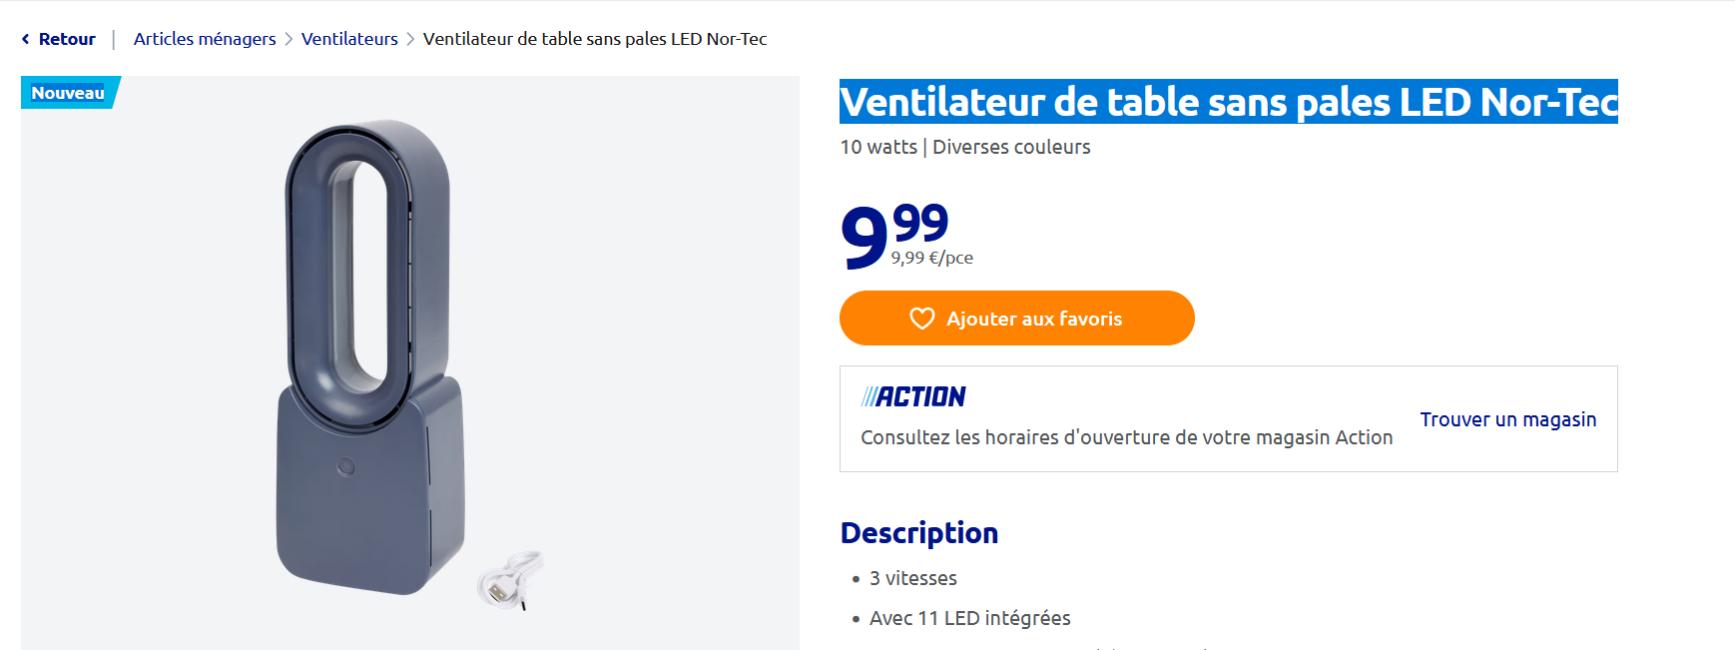
Task: Click the Retour link
Action: coord(66,38)
